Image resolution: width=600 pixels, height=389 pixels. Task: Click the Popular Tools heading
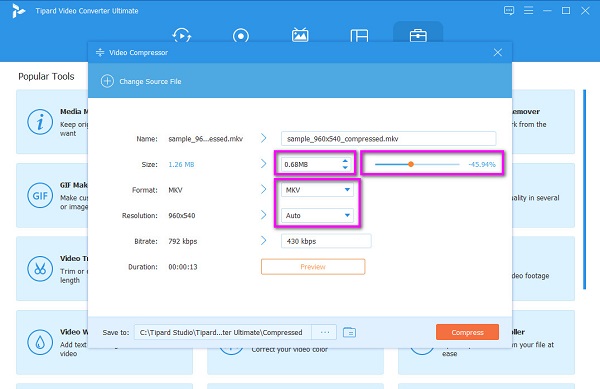tap(46, 76)
